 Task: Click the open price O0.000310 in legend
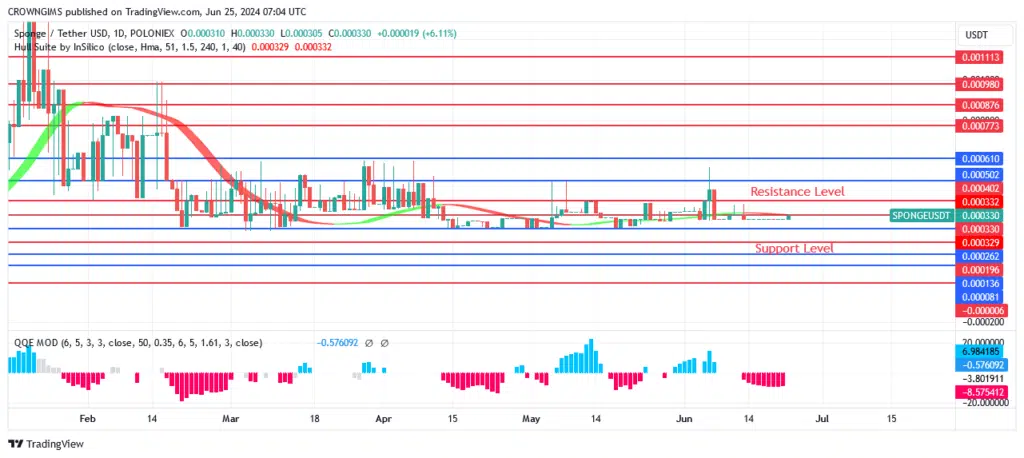click(204, 33)
